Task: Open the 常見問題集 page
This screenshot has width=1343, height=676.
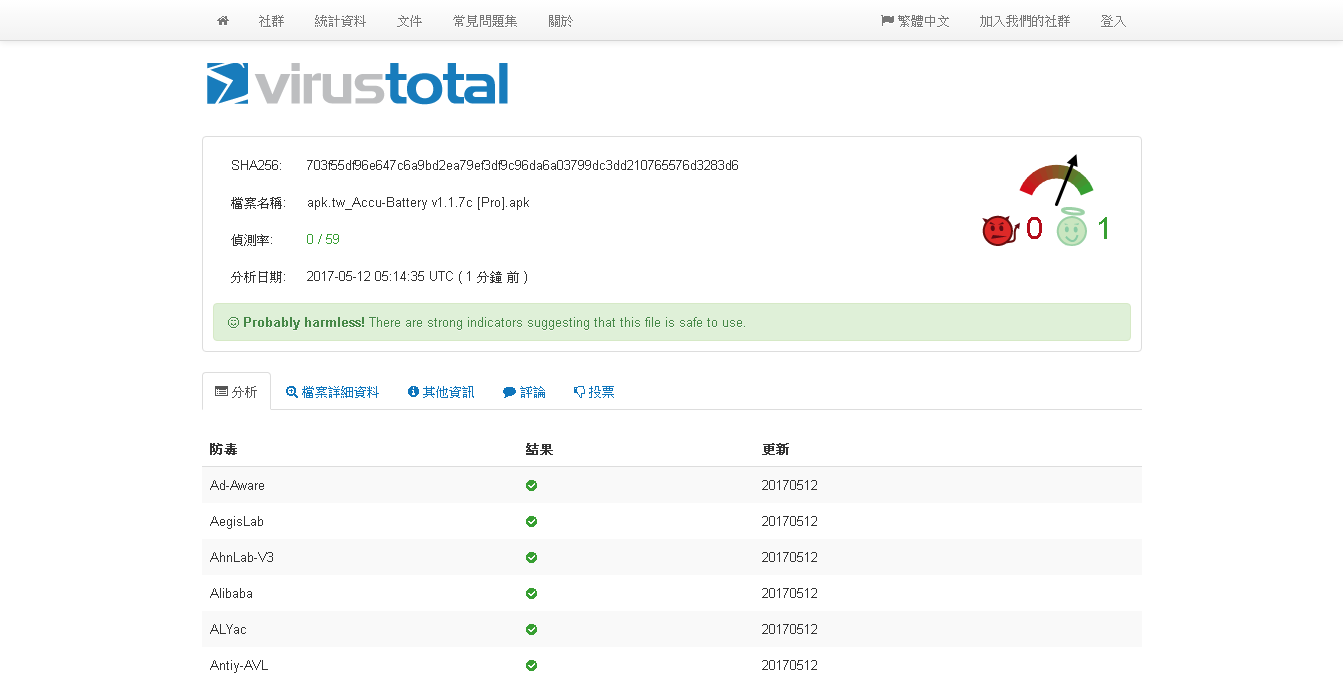Action: point(485,21)
